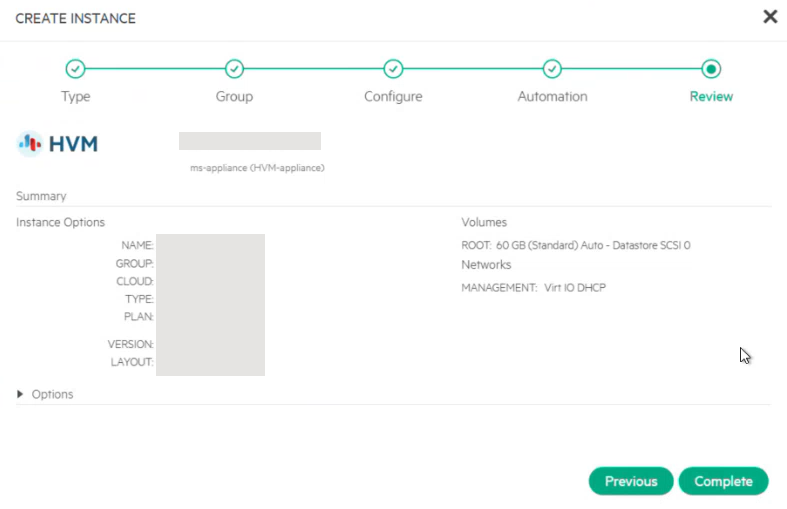
Task: Click the Instance Options heading
Action: click(x=60, y=222)
